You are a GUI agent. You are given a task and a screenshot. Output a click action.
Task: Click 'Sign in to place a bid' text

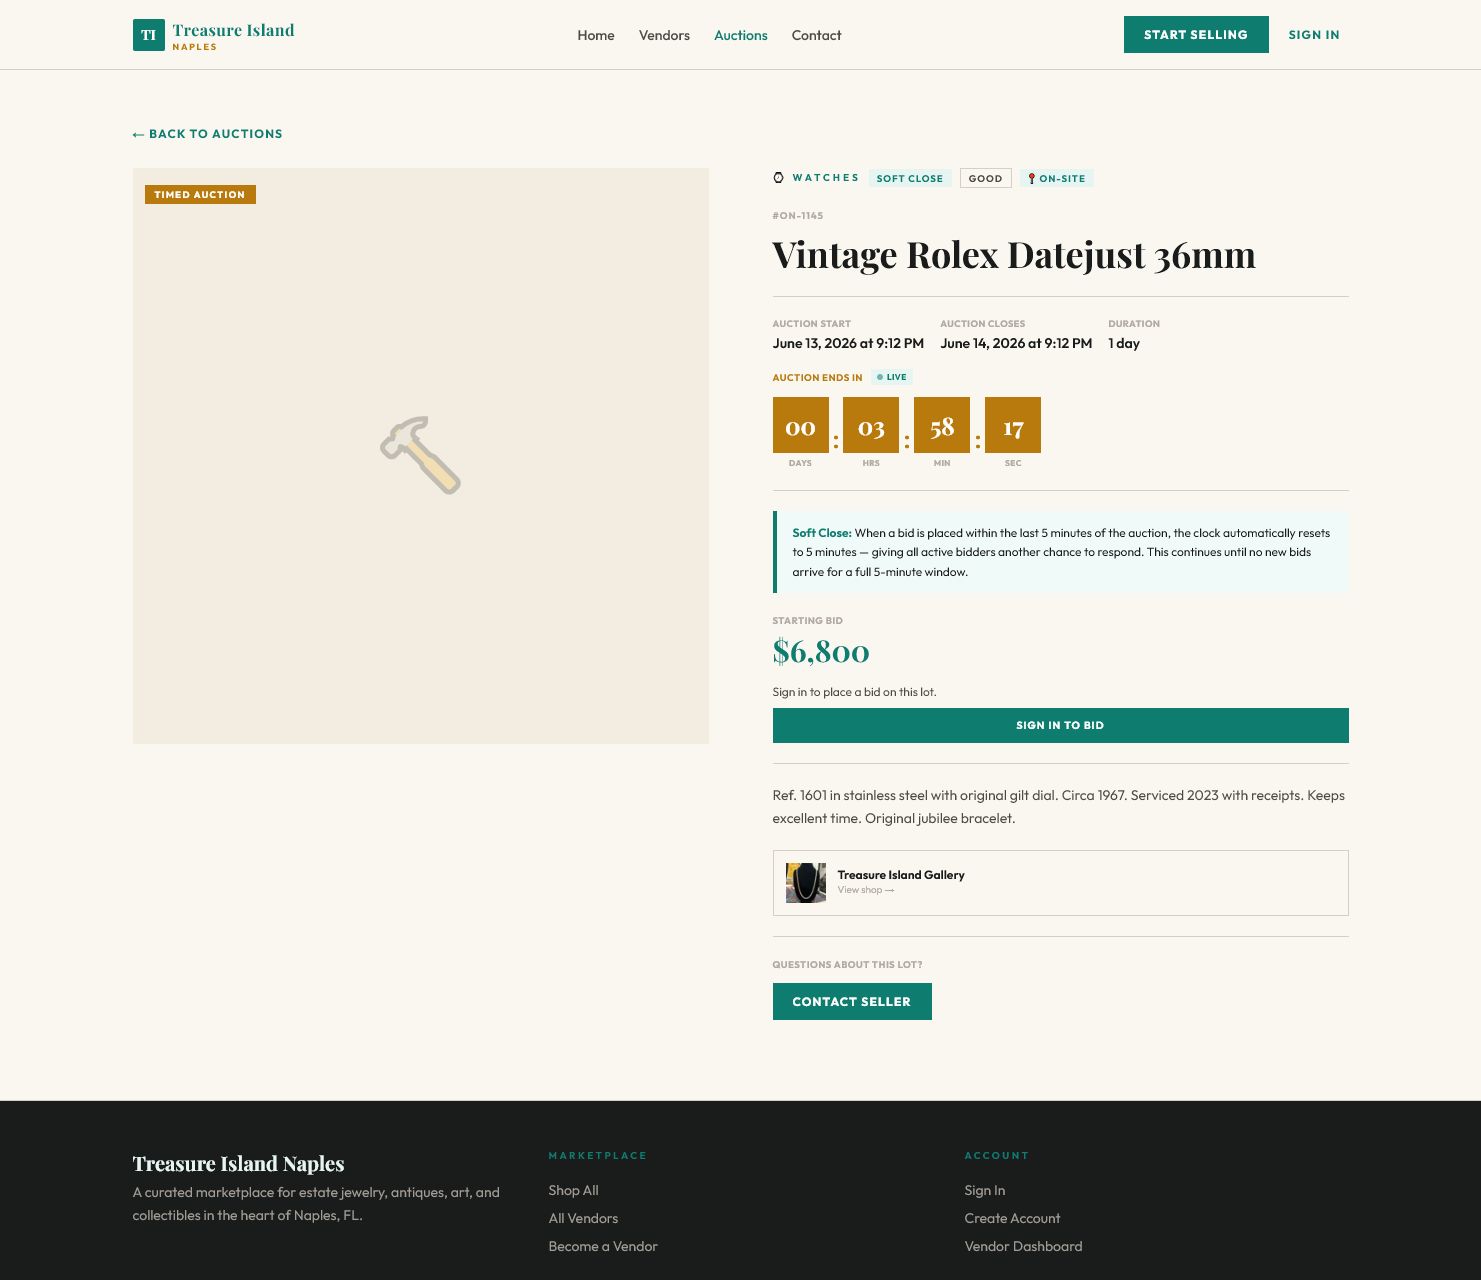click(855, 692)
